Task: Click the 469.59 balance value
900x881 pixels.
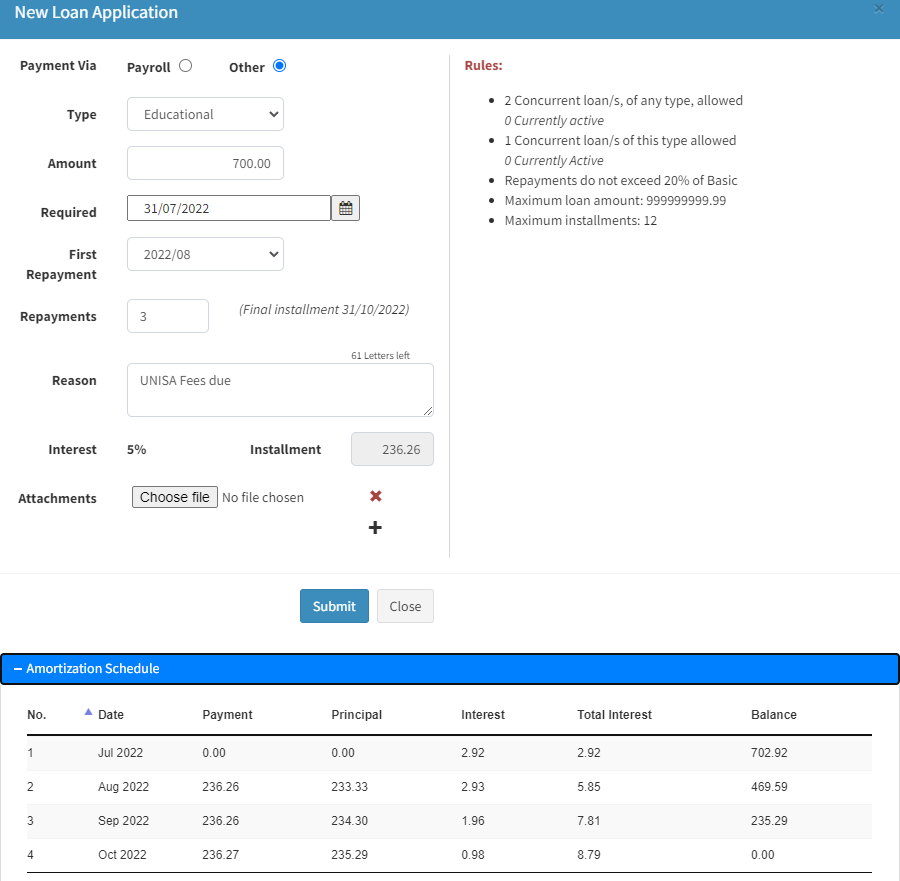Action: 769,786
